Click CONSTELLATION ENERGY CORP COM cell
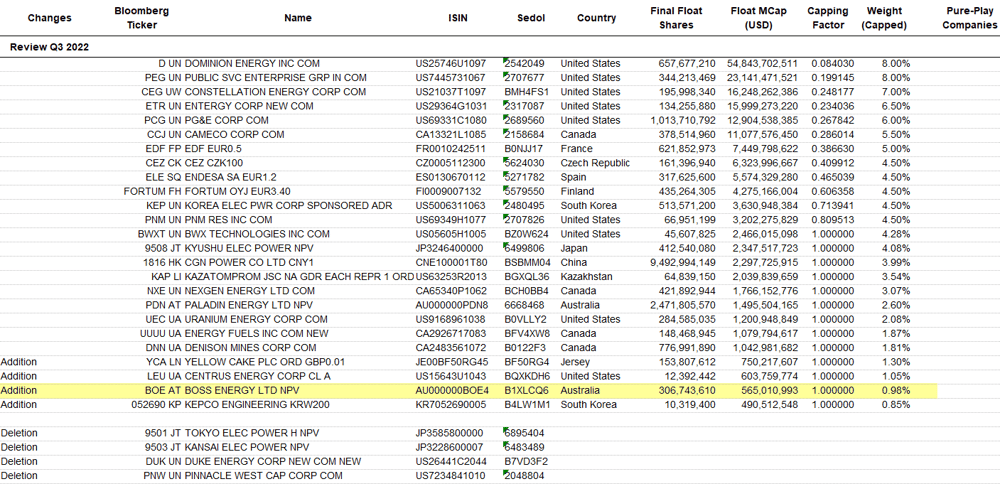The width and height of the screenshot is (1000, 484). (x=275, y=92)
